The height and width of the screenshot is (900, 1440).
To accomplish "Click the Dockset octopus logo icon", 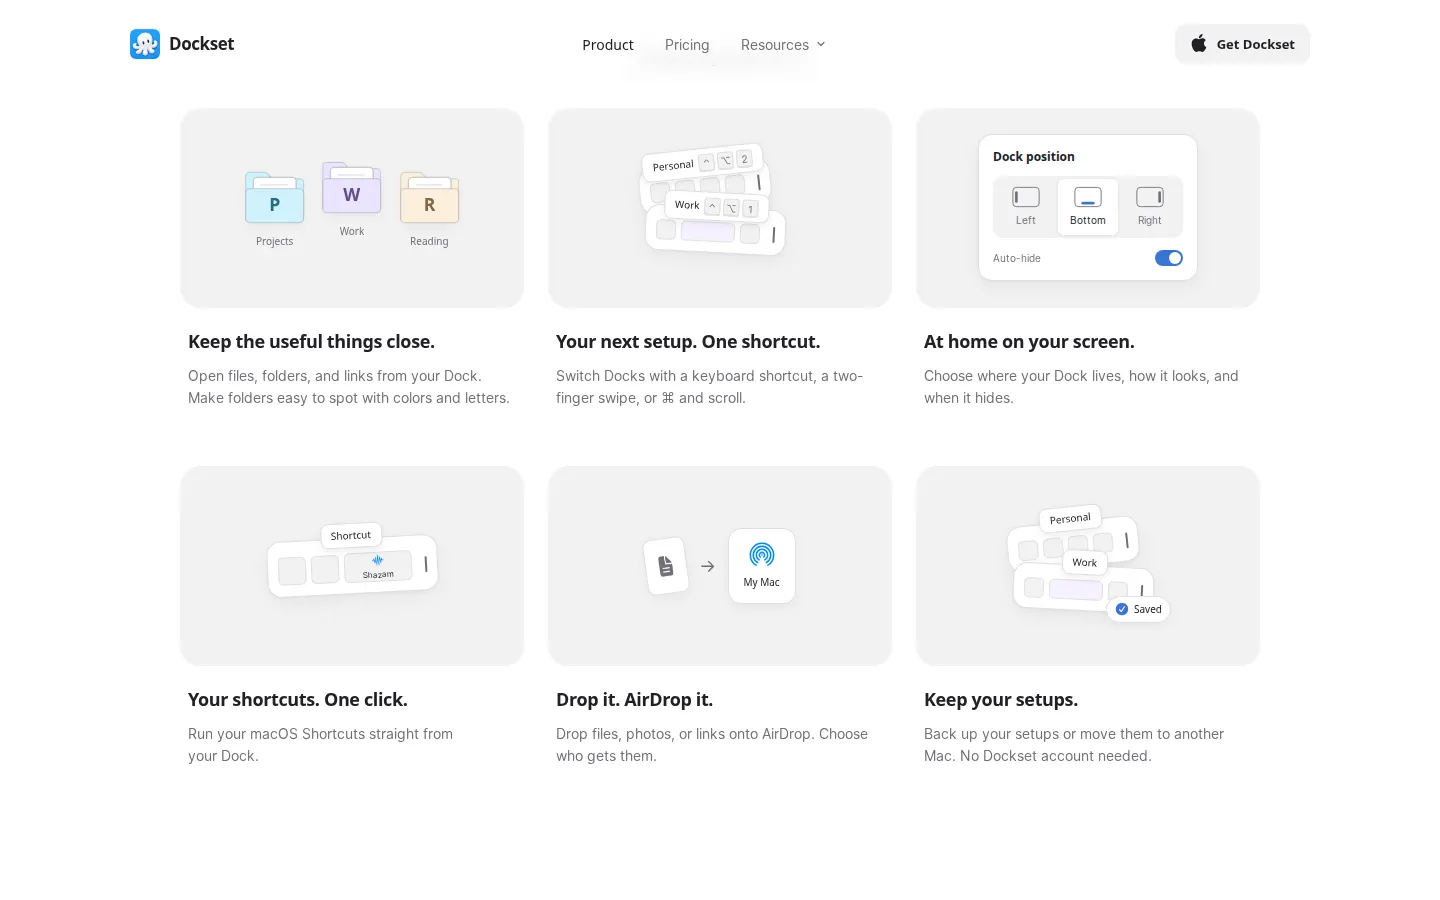I will click(x=145, y=44).
